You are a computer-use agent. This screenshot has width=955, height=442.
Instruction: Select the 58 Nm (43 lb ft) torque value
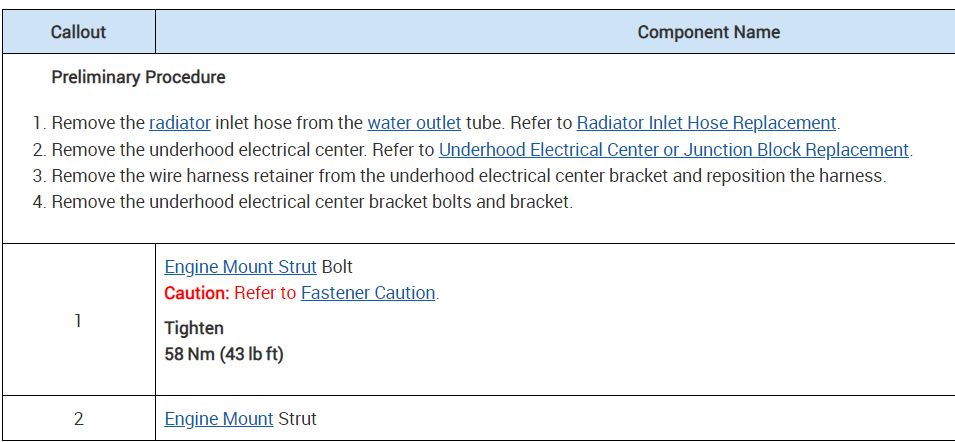click(224, 354)
